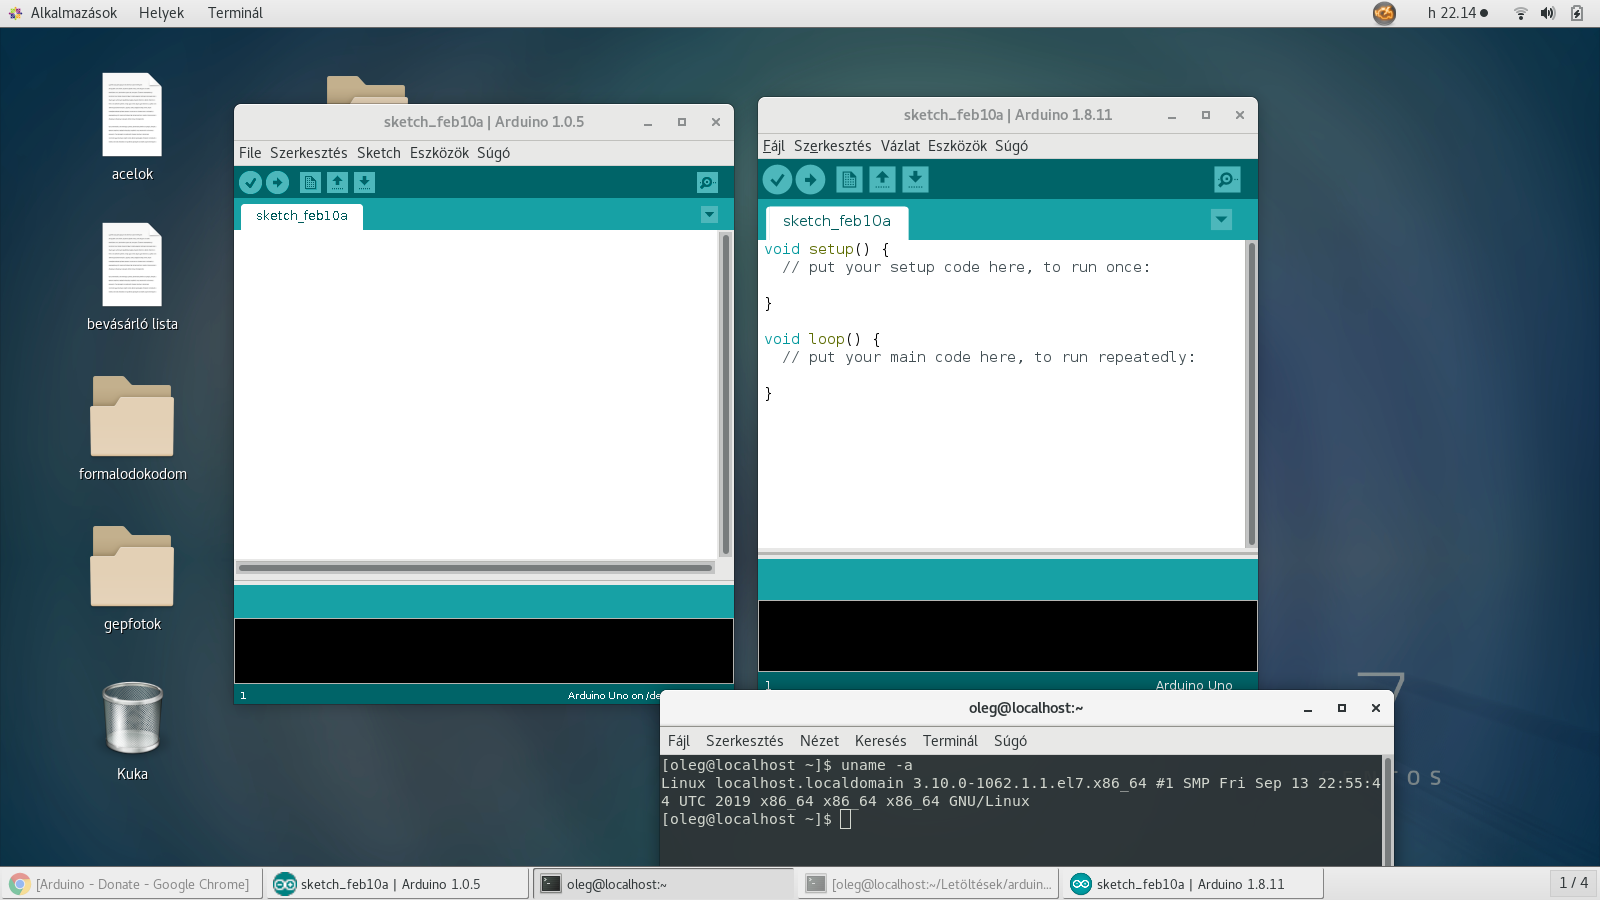The width and height of the screenshot is (1600, 900).
Task: Open Terminál menu in terminal window
Action: coord(950,741)
